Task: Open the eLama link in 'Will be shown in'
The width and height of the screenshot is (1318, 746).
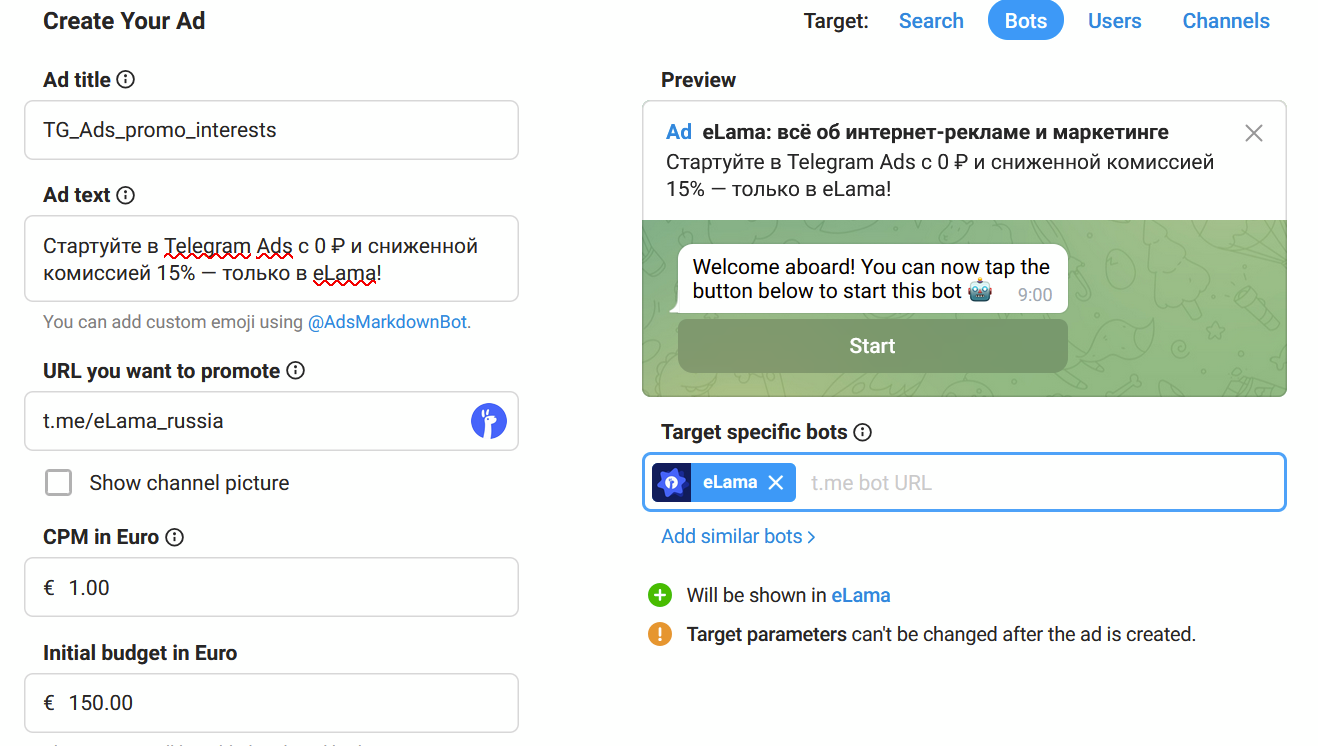Action: coord(860,595)
